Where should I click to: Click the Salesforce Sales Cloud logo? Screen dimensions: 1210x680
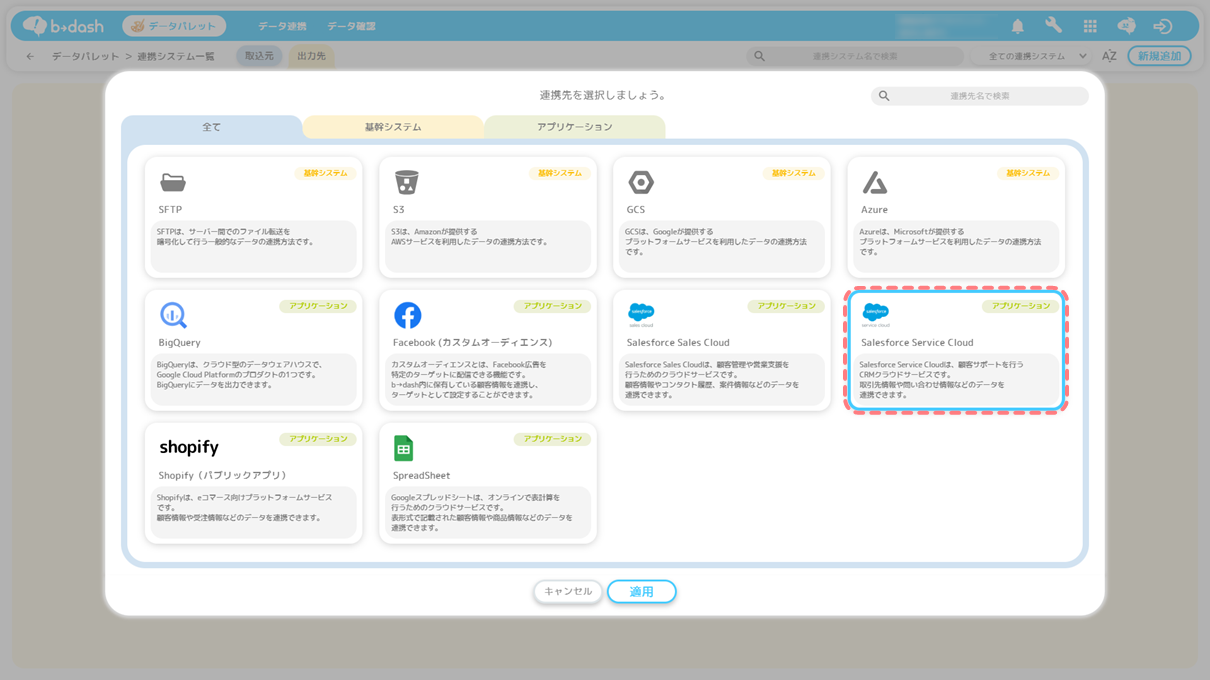point(641,315)
